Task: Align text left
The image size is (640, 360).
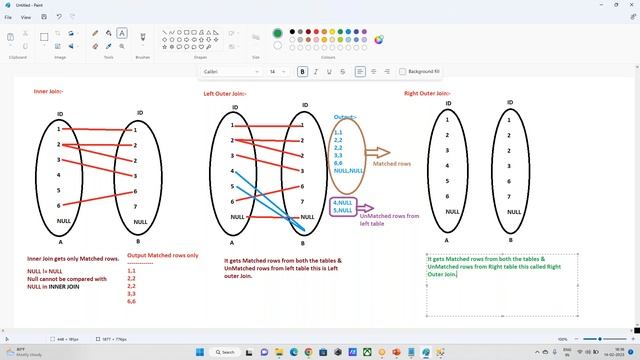Action: [360, 71]
